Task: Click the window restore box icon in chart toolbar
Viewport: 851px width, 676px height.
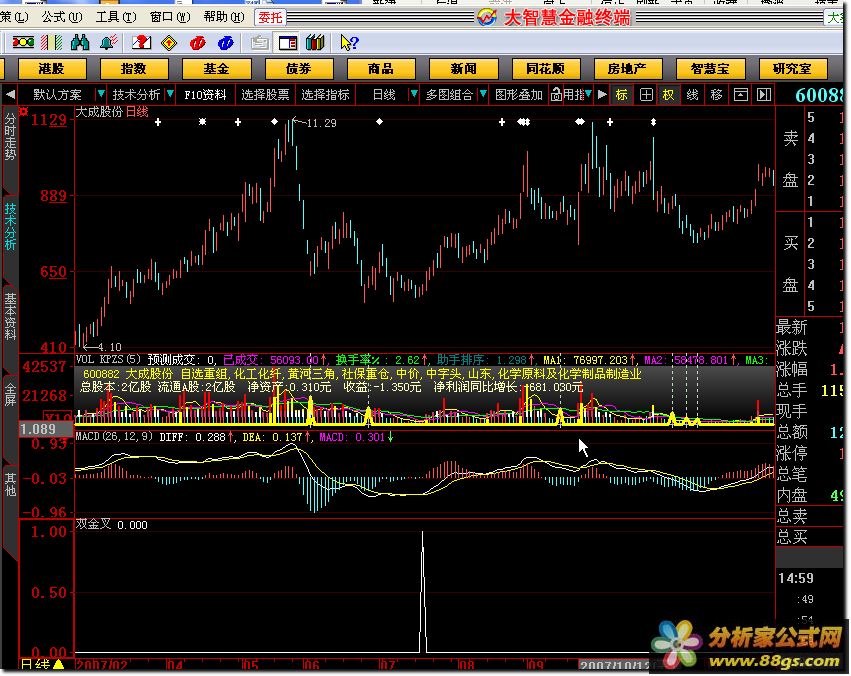Action: click(740, 95)
